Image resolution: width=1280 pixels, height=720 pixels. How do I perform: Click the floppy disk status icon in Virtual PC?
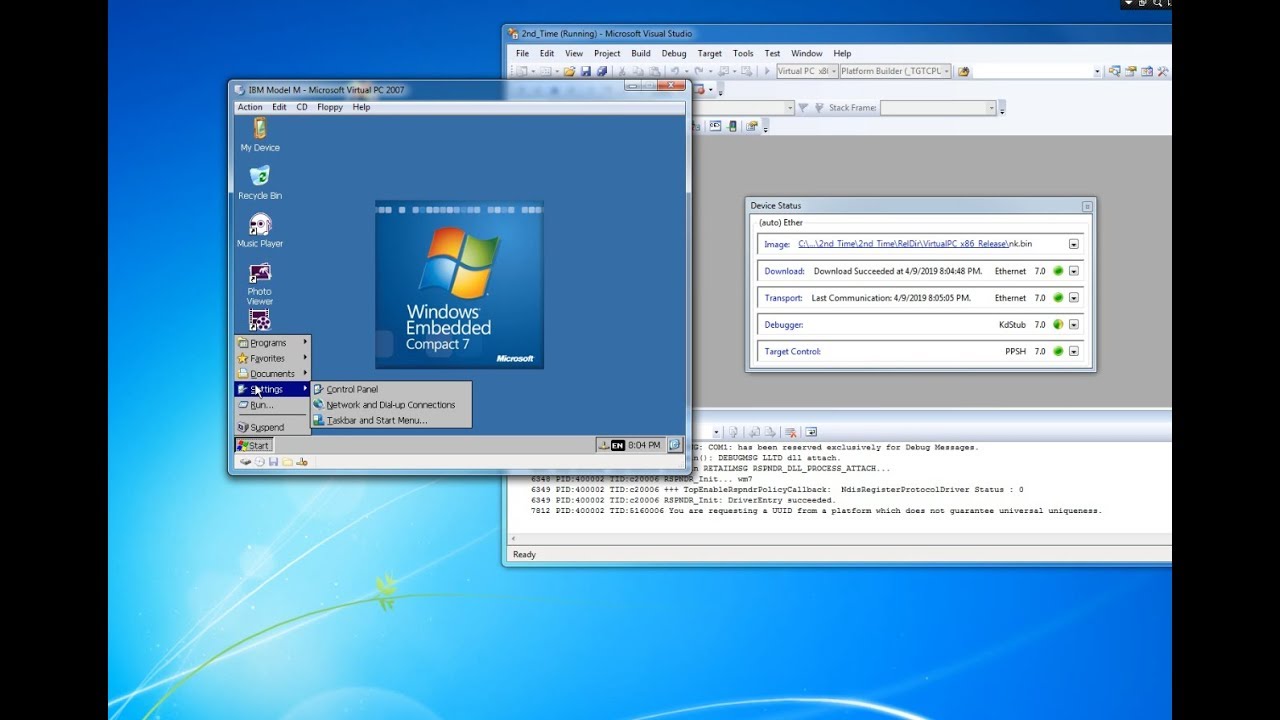(273, 462)
